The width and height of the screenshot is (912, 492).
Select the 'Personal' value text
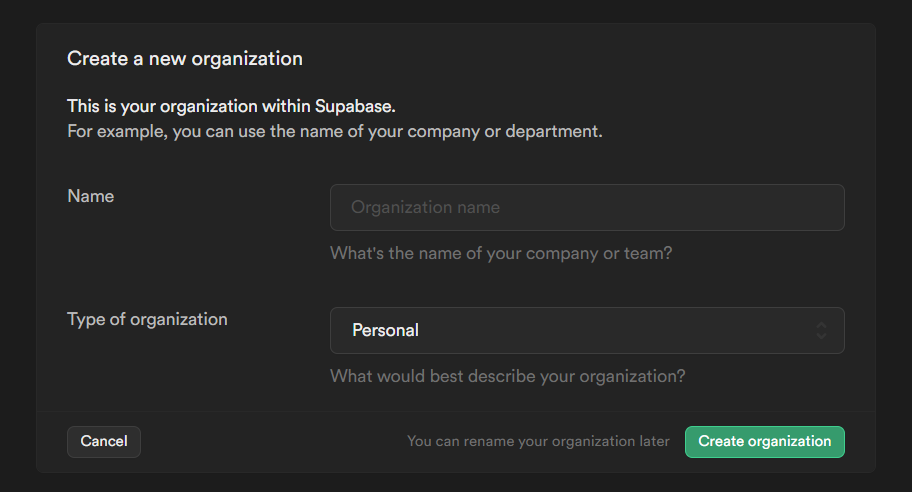[x=385, y=330]
